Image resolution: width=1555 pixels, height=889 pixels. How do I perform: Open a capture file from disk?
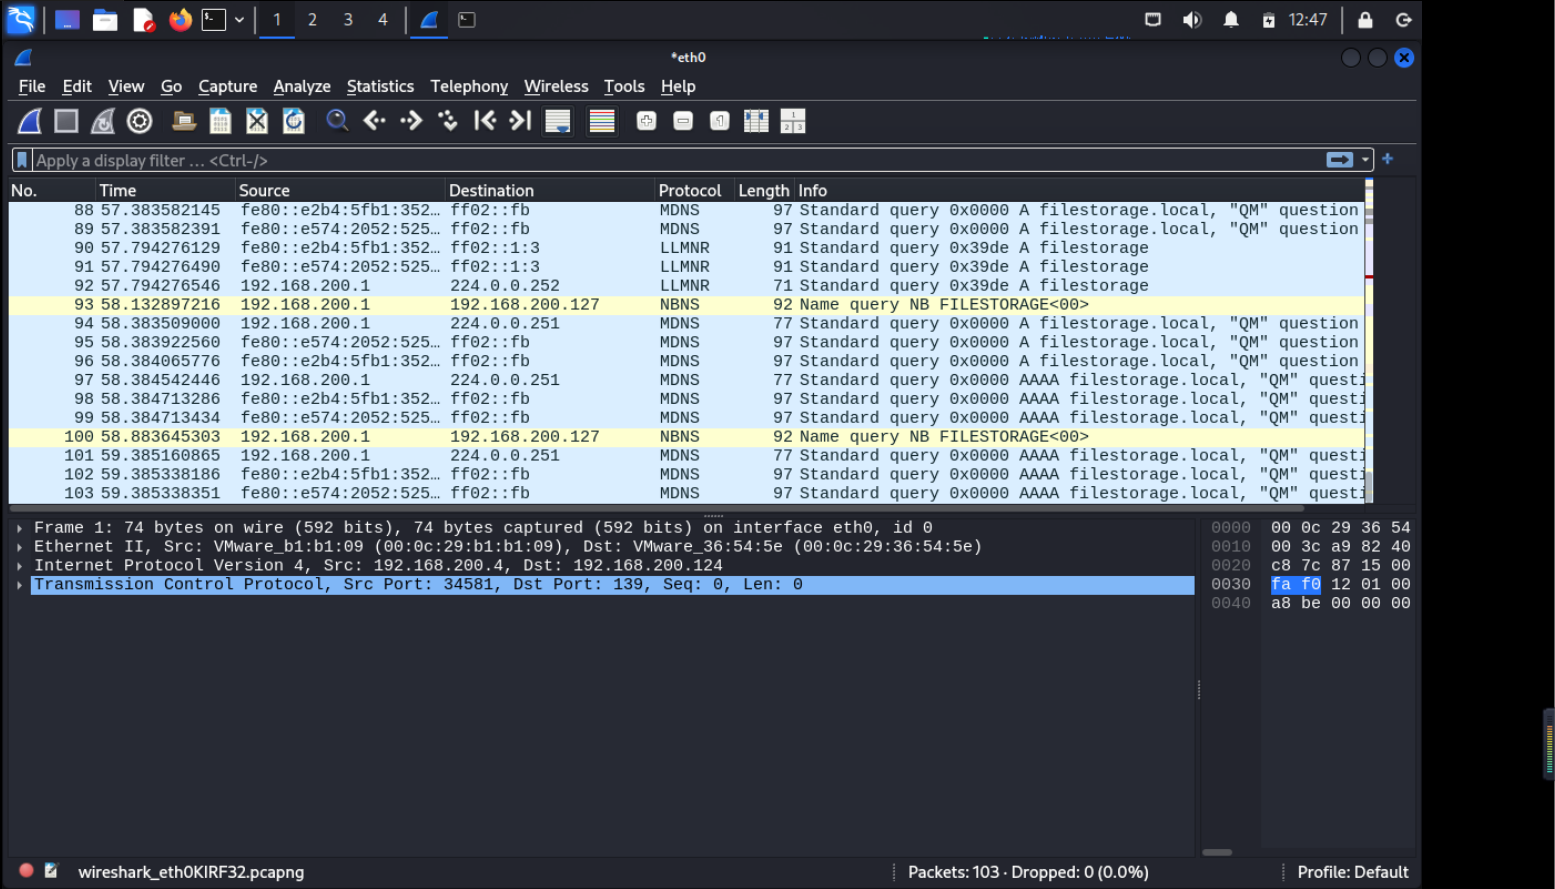tap(184, 121)
